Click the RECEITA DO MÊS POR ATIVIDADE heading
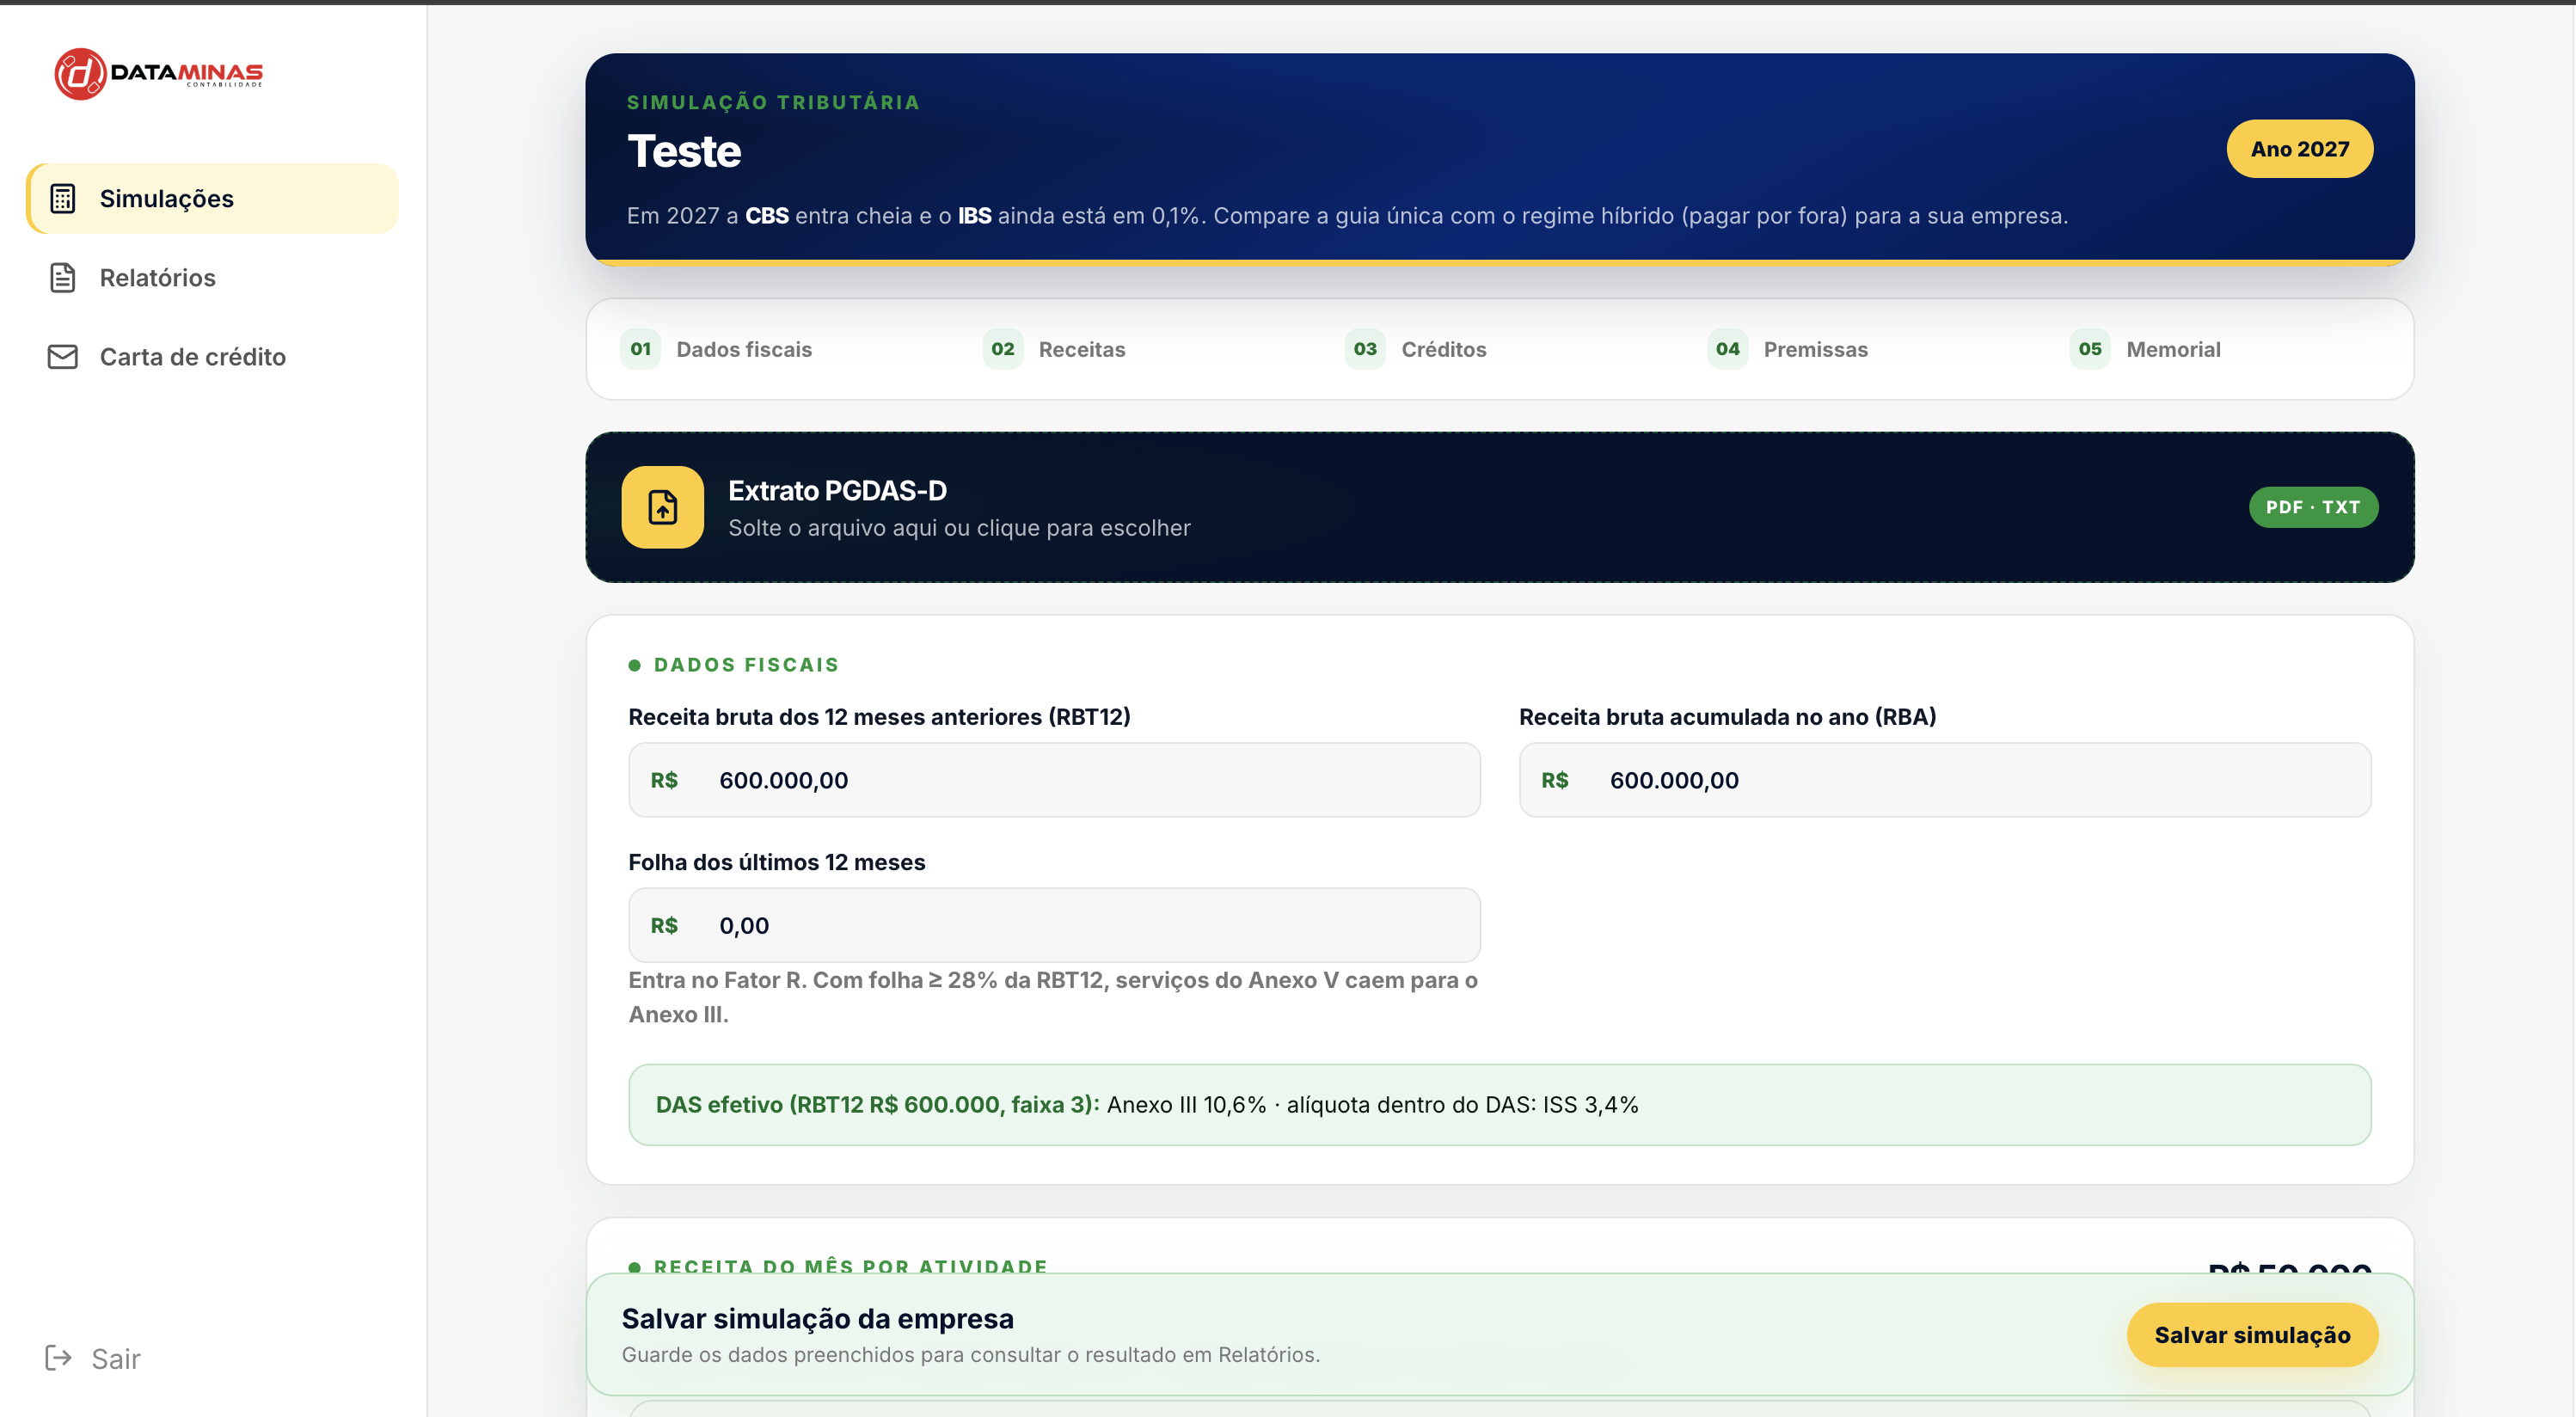The height and width of the screenshot is (1417, 2576). pyautogui.click(x=850, y=1265)
